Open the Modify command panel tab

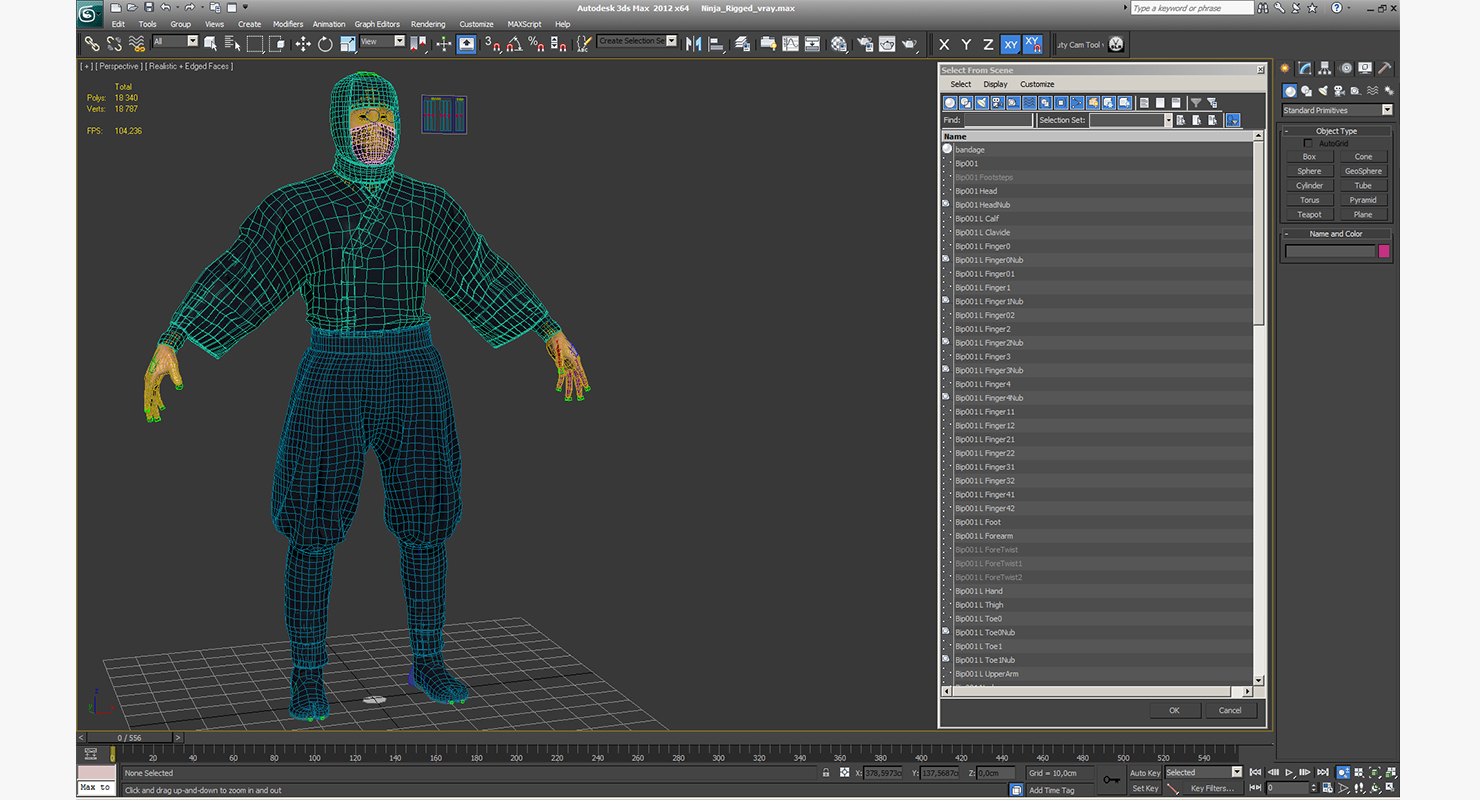(1305, 68)
